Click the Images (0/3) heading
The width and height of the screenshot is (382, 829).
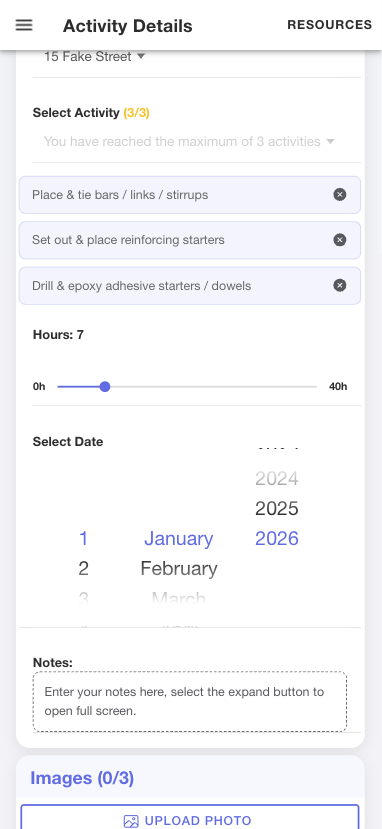point(82,778)
